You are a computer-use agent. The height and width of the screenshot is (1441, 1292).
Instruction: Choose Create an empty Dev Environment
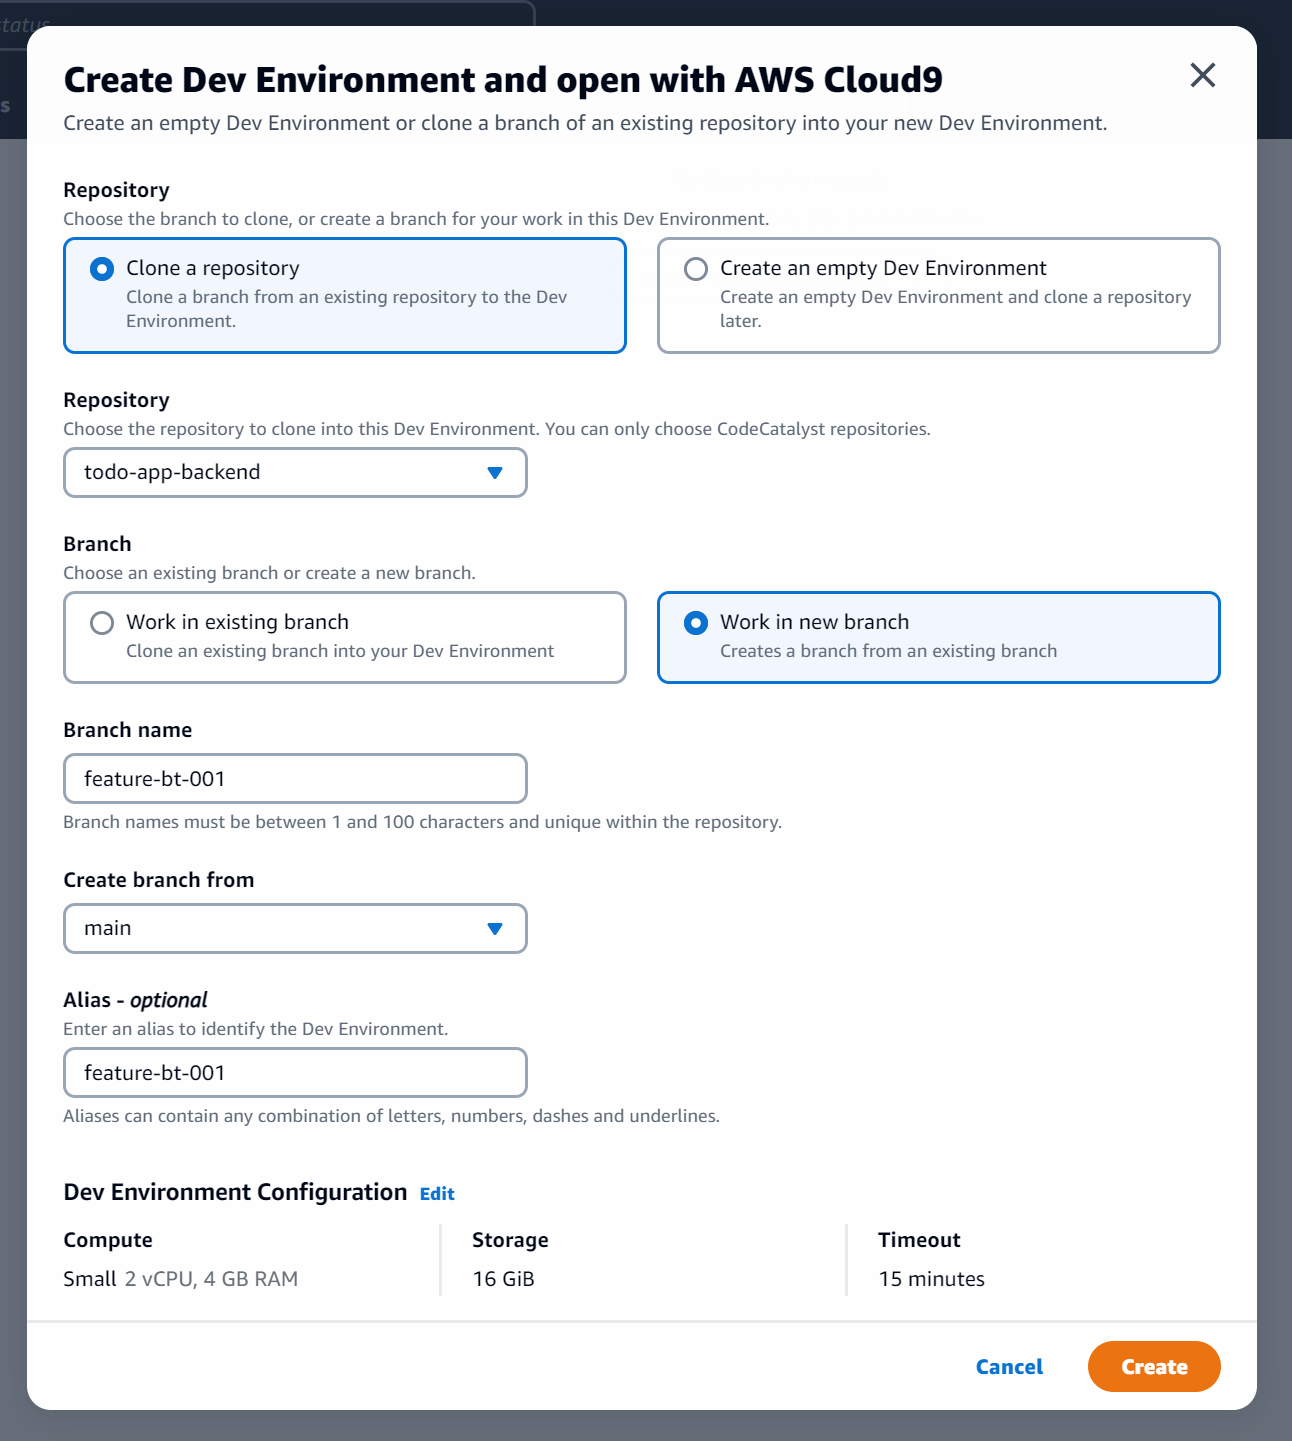(x=695, y=267)
